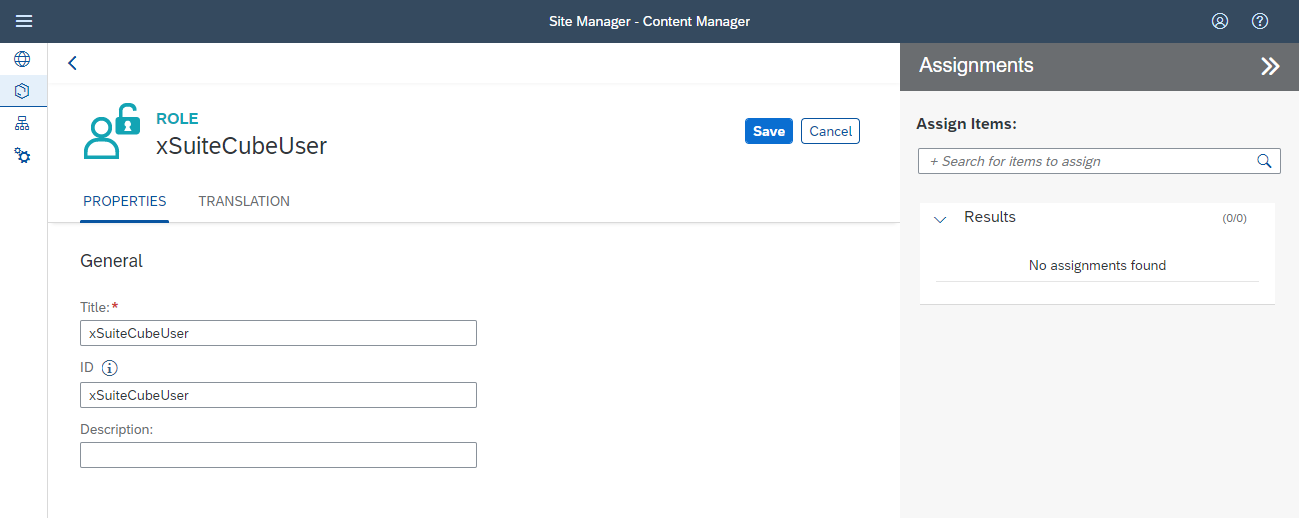This screenshot has width=1299, height=518.
Task: Open Site Directory globe icon in sidebar
Action: pos(22,59)
